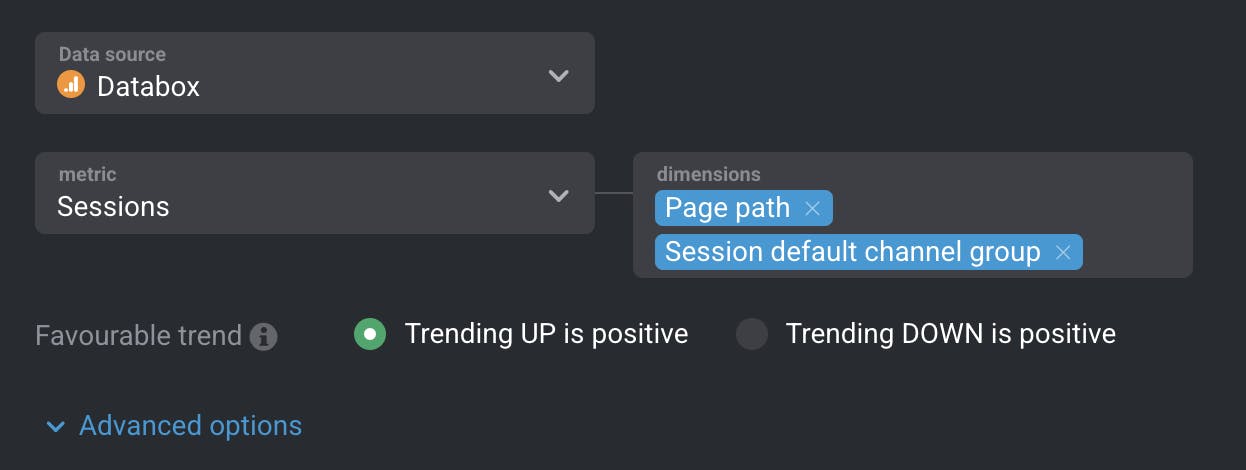Click the dimensions field heading

click(708, 174)
